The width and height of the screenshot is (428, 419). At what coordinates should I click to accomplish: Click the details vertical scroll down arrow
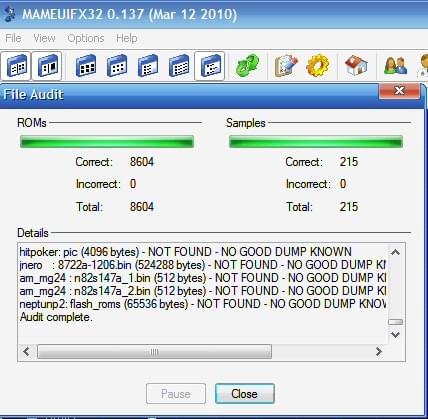[x=395, y=334]
